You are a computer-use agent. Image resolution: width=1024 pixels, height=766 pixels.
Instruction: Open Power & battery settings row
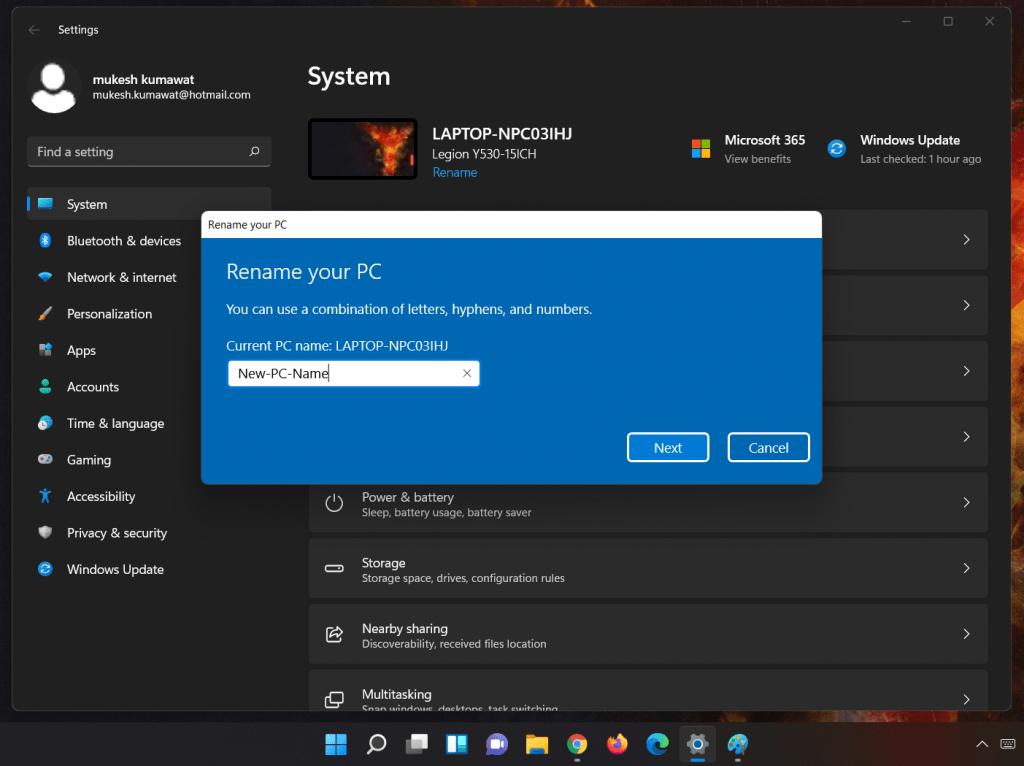[x=648, y=503]
